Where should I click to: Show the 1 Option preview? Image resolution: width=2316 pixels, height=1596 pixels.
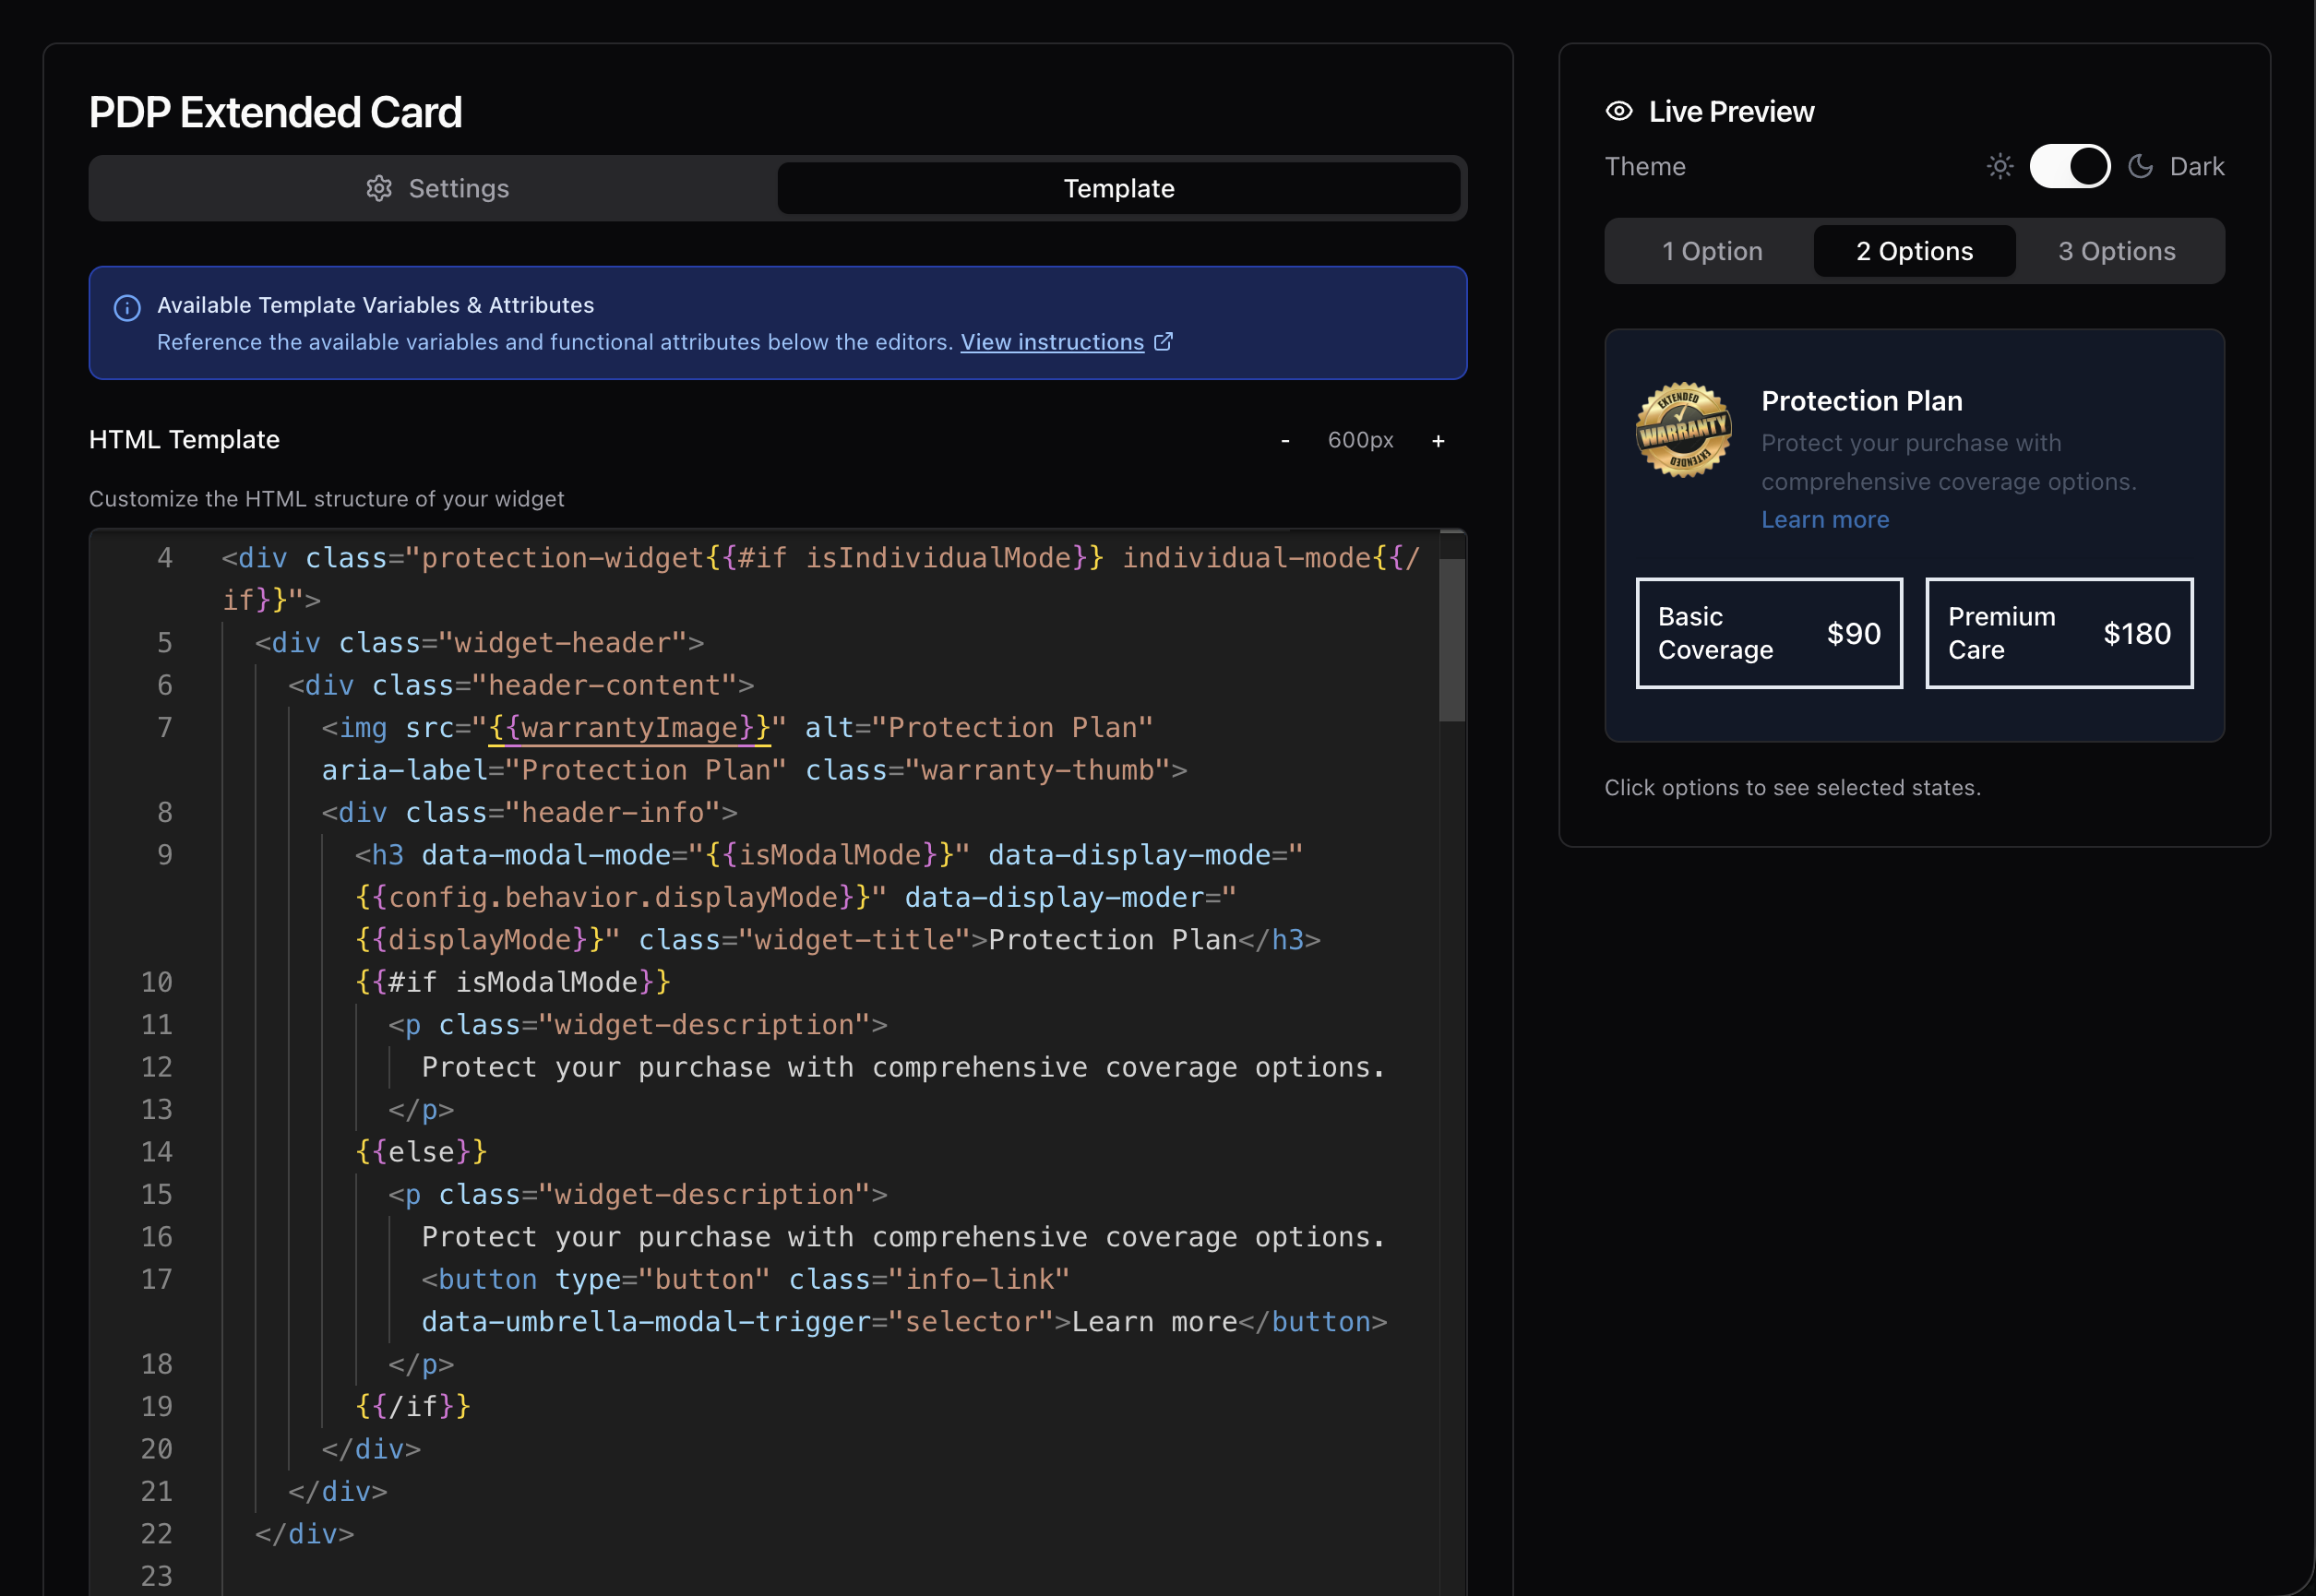(x=1712, y=251)
